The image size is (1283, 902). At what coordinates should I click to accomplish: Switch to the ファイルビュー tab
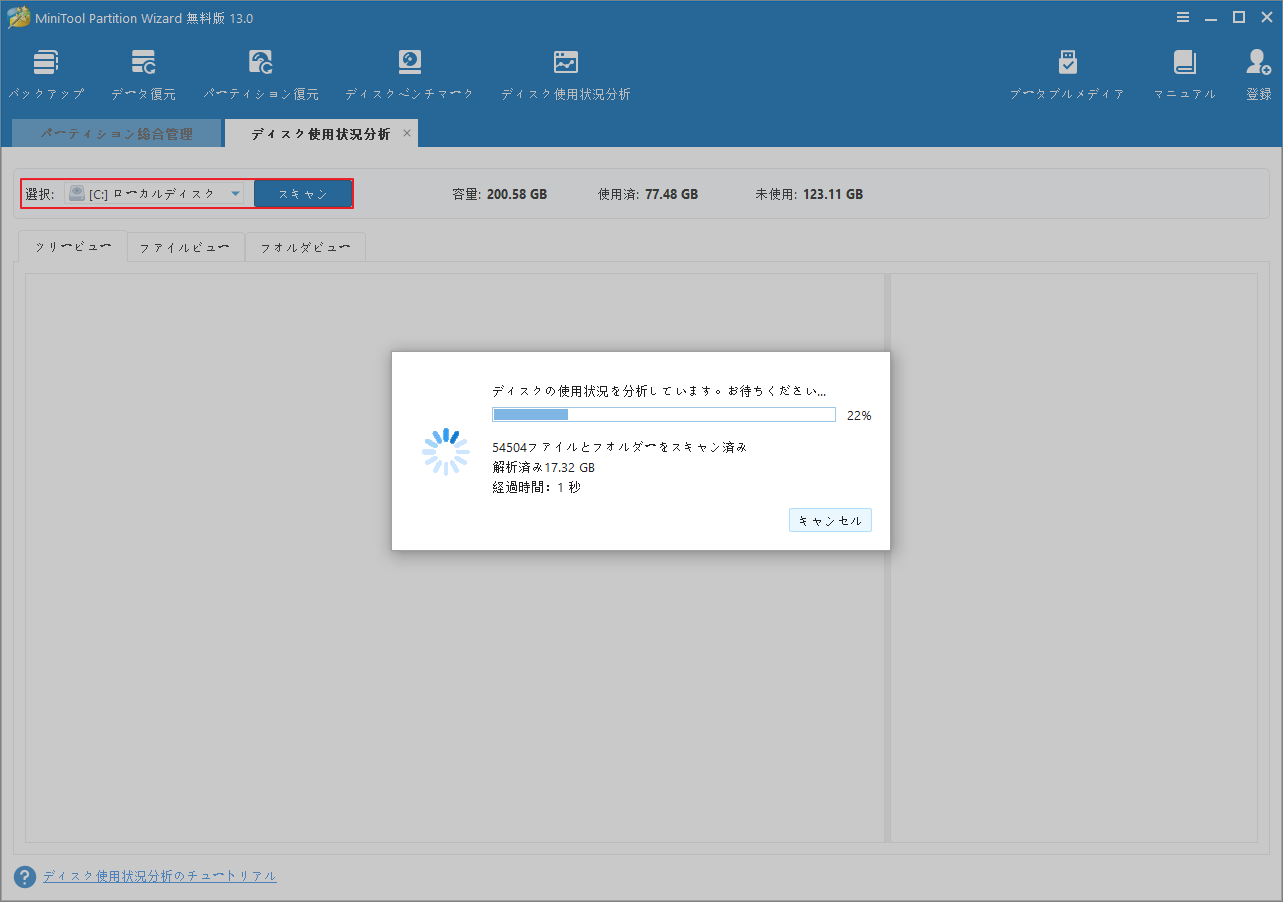(185, 246)
